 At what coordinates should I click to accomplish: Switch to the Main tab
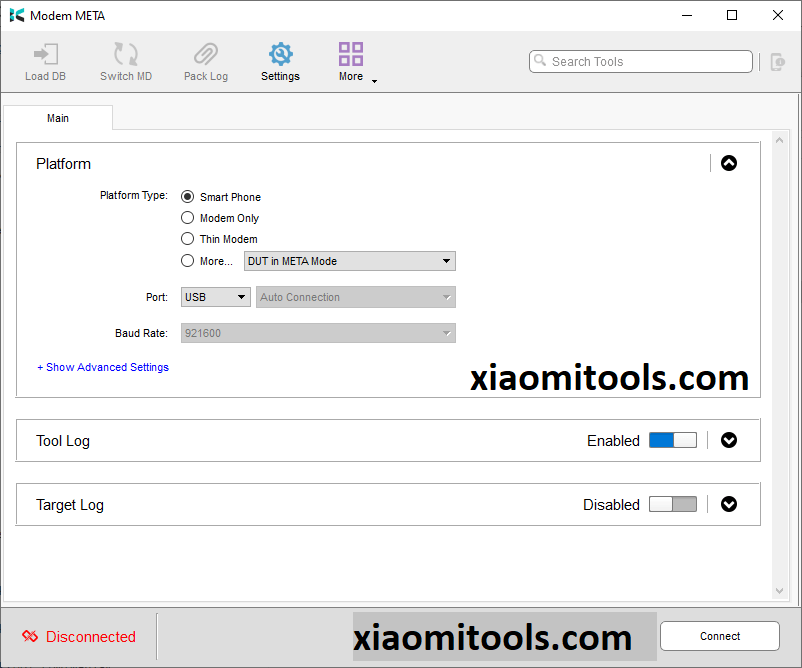(x=58, y=118)
